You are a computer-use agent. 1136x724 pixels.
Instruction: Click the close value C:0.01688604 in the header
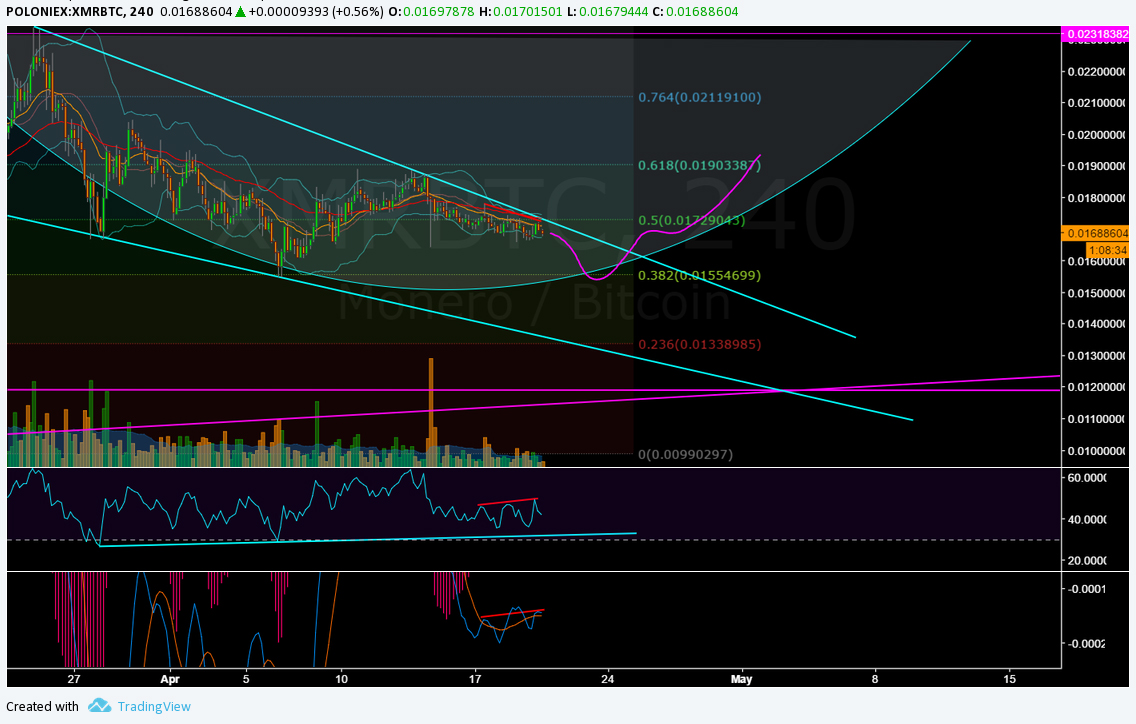coord(694,12)
